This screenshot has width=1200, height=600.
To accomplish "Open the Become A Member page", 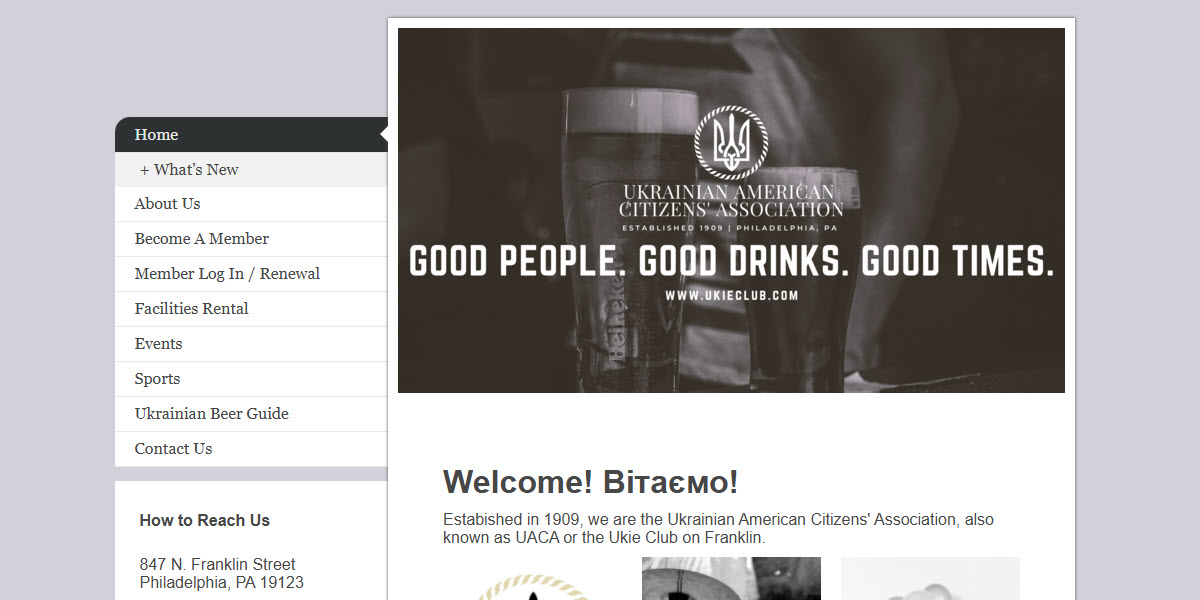I will pos(251,239).
